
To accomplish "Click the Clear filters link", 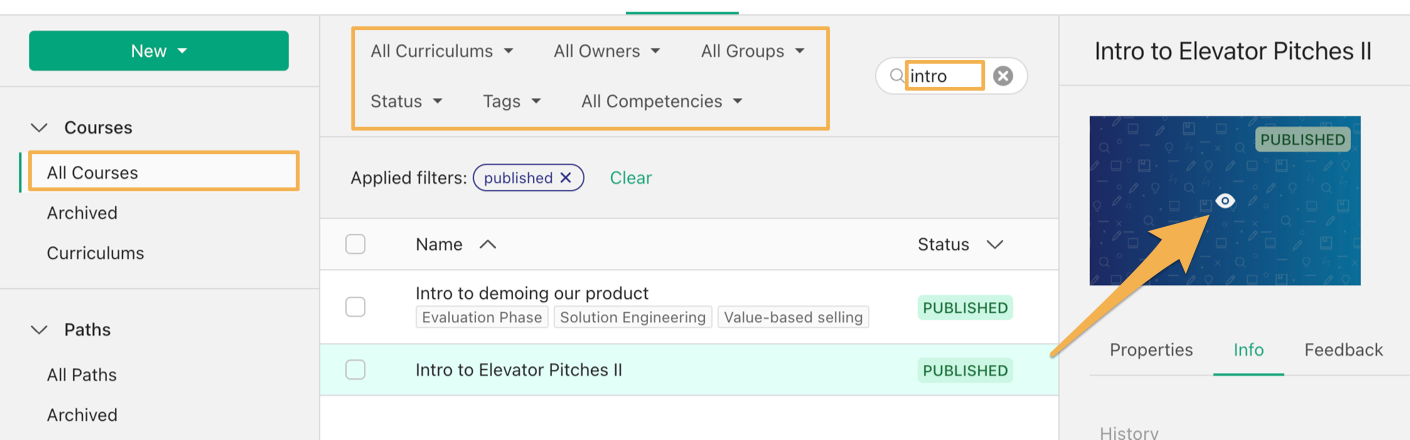I will (631, 178).
